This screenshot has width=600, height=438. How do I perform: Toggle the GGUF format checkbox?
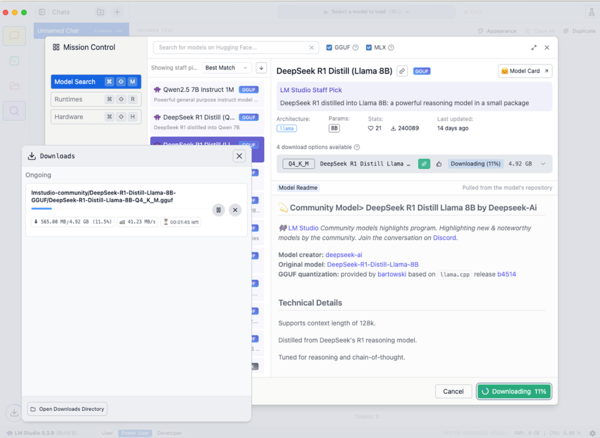click(329, 47)
